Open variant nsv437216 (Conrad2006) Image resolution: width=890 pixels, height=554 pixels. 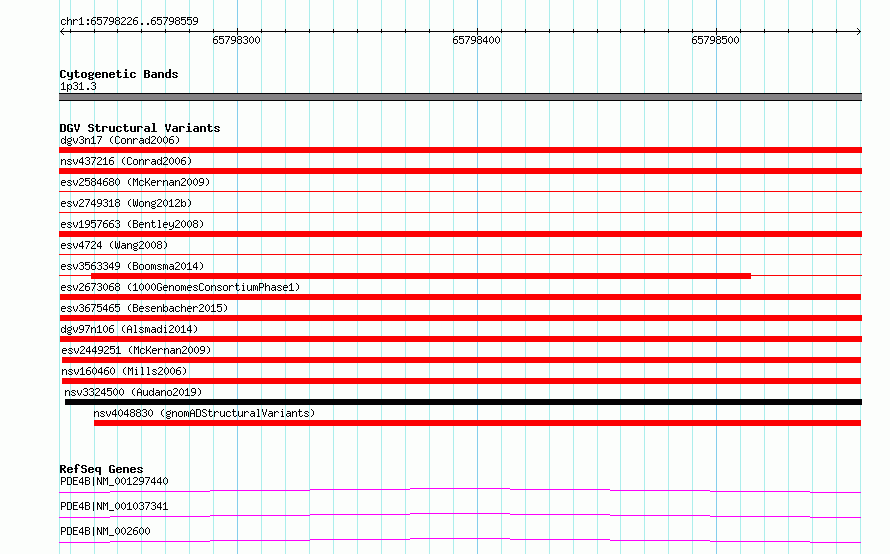126,161
